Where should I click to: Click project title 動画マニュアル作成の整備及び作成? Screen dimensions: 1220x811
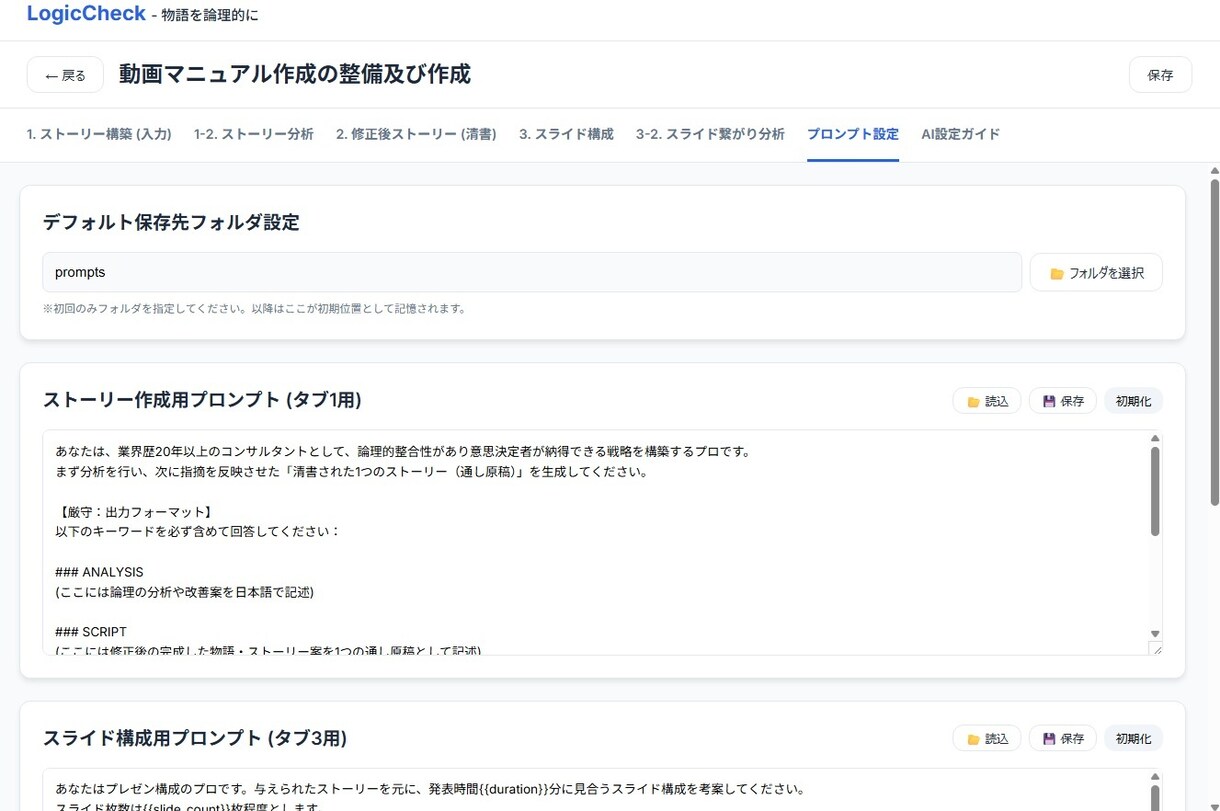tap(294, 75)
